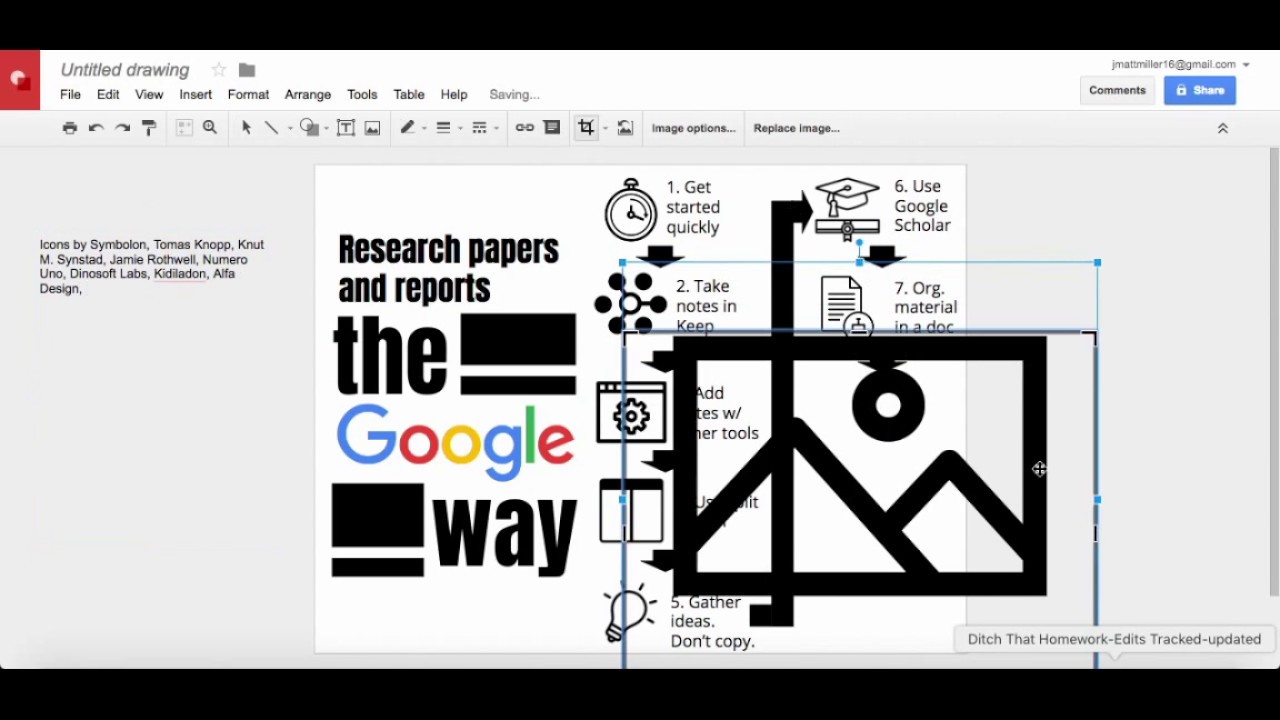This screenshot has height=720, width=1280.
Task: Open the Comments panel
Action: tap(1117, 90)
